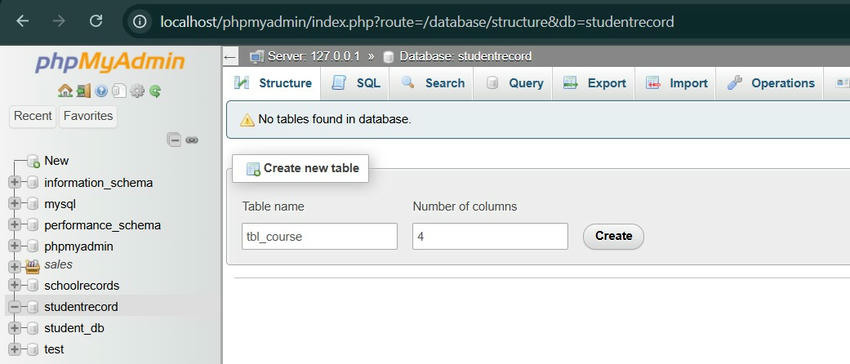850x364 pixels.
Task: Click the site information icon in address bar
Action: (140, 22)
